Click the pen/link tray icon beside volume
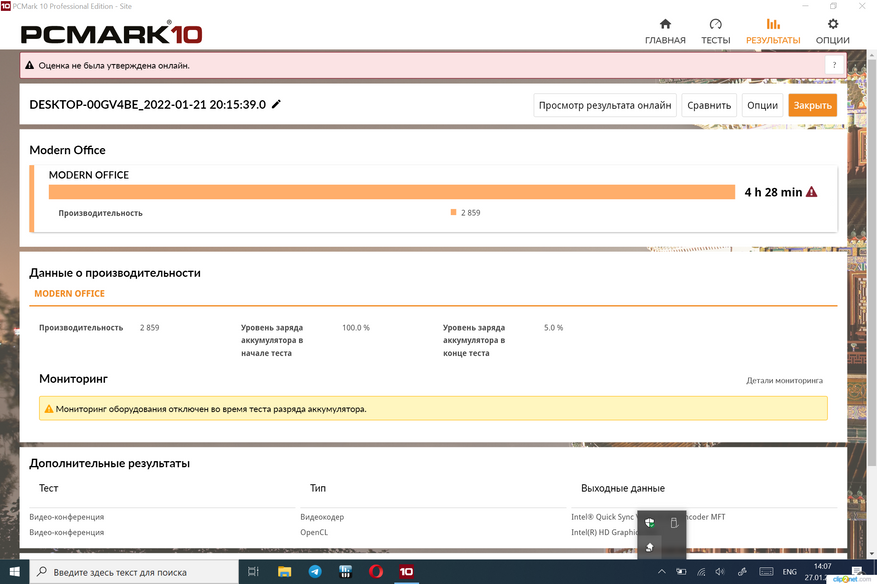The width and height of the screenshot is (877, 584). coord(742,572)
